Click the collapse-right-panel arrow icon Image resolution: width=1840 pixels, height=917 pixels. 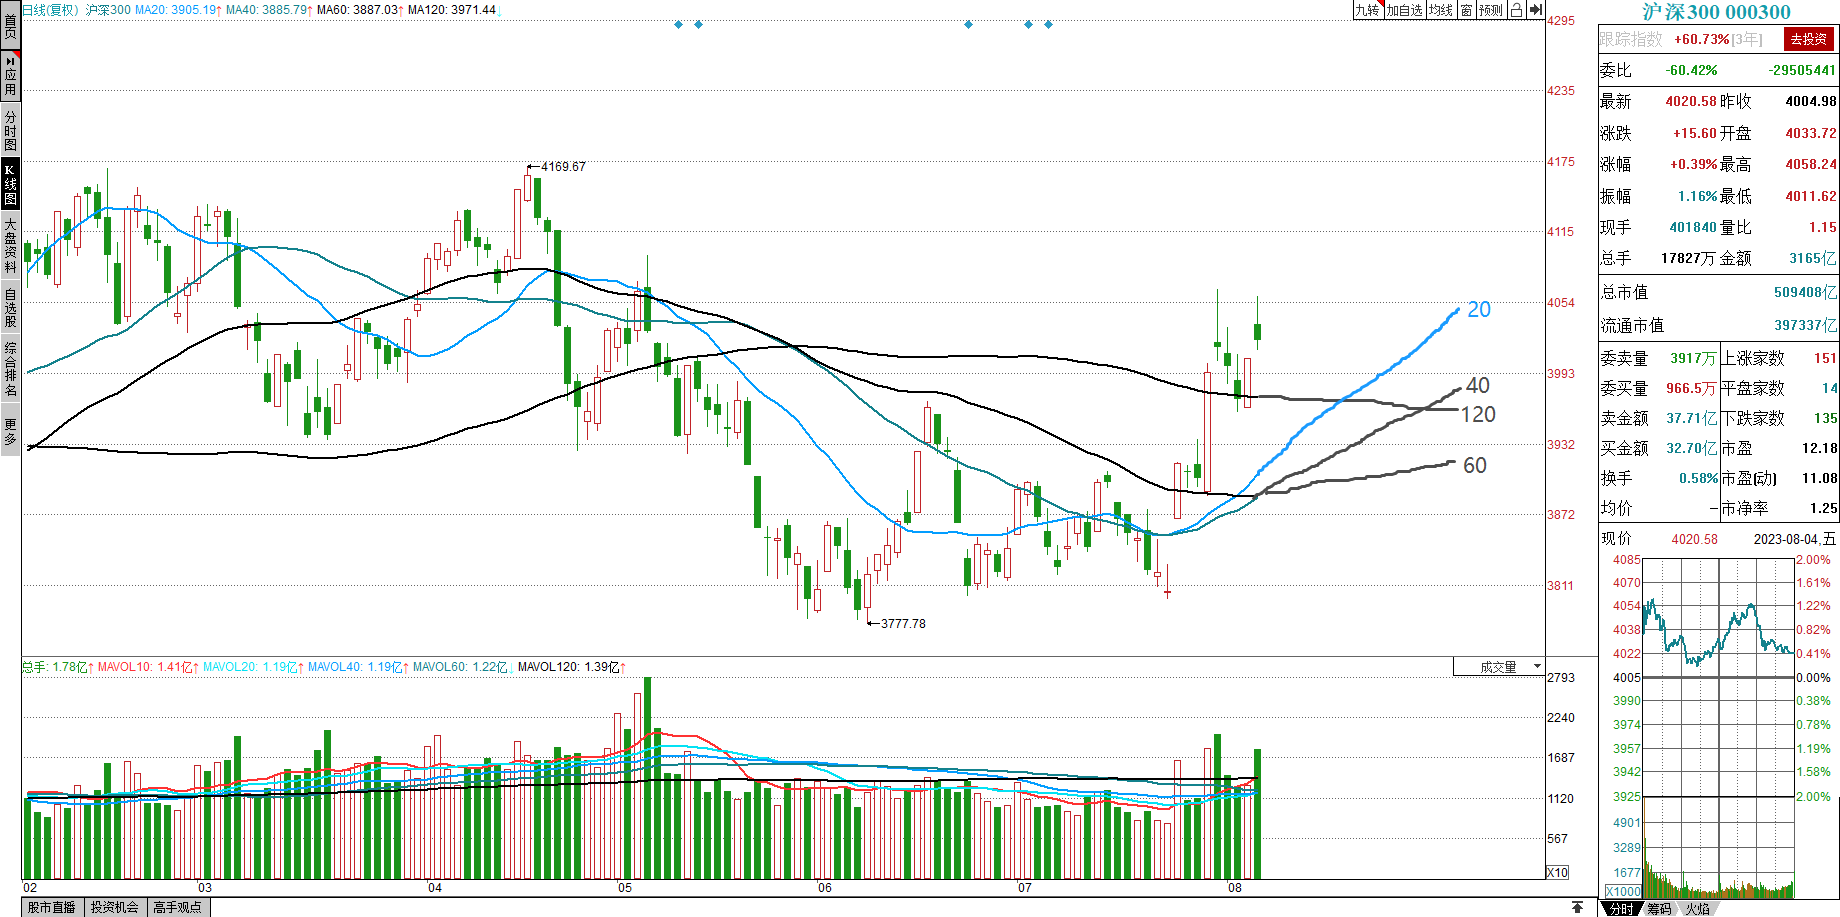tap(1536, 10)
